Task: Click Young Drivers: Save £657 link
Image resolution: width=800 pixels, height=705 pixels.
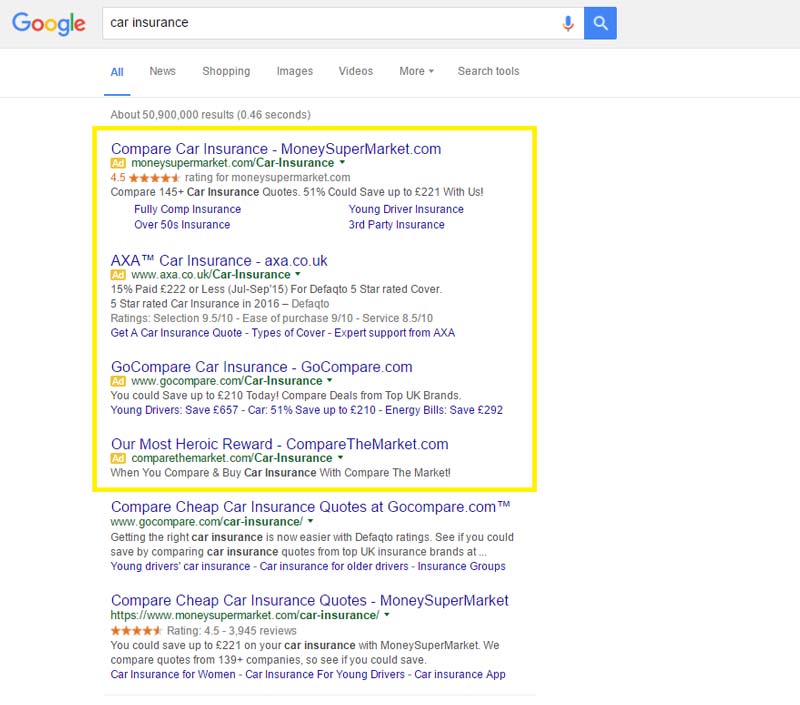Action: pyautogui.click(x=174, y=410)
